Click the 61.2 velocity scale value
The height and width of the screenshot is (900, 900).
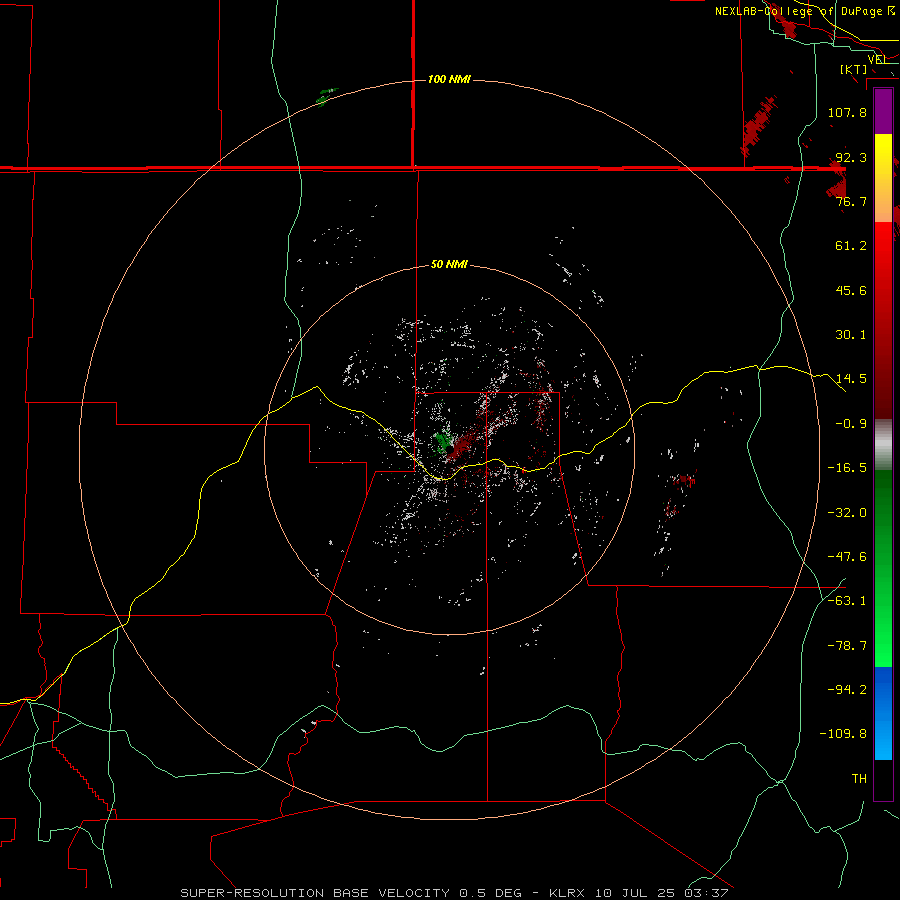851,246
